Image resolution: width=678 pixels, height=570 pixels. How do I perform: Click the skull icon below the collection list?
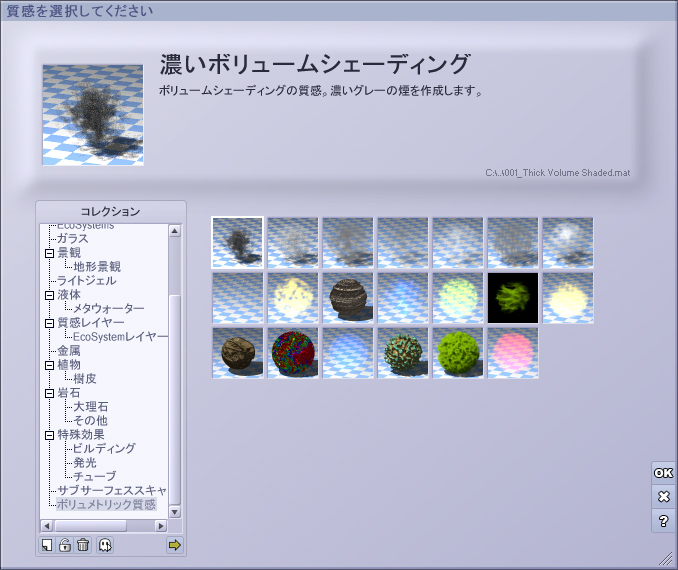104,545
